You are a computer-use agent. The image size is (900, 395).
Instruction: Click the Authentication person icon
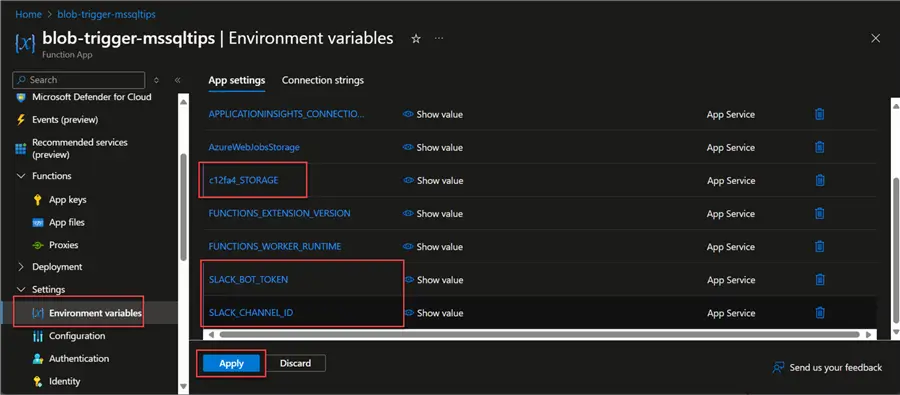(x=38, y=359)
